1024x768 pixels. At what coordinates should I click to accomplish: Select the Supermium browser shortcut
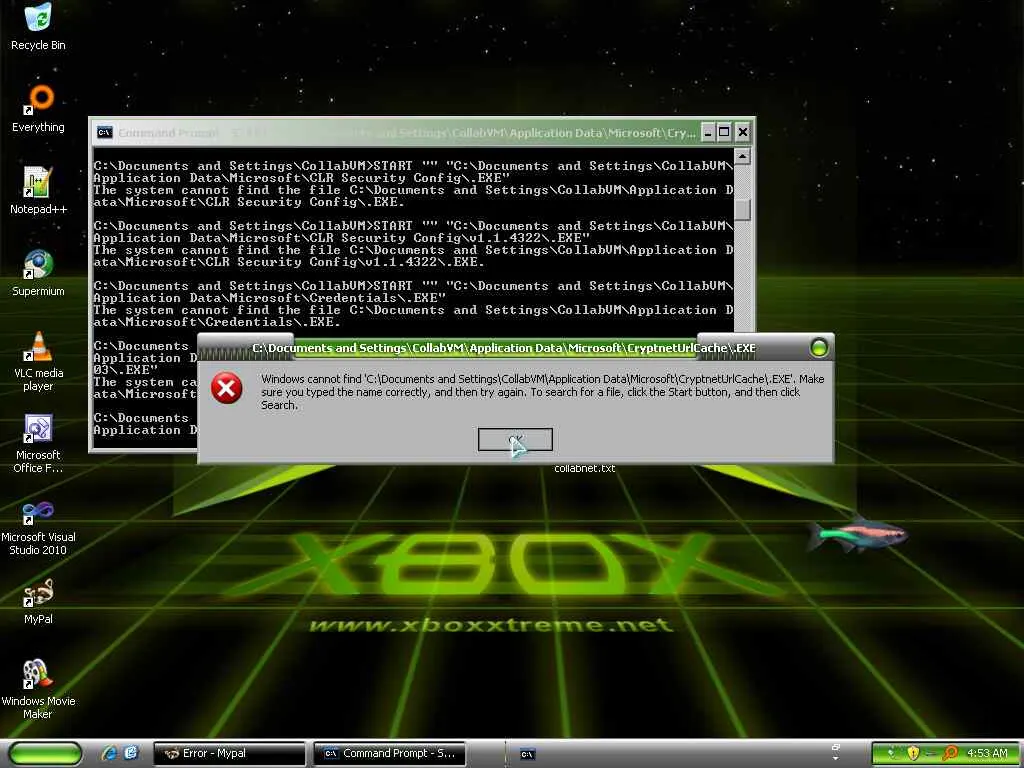[x=38, y=272]
